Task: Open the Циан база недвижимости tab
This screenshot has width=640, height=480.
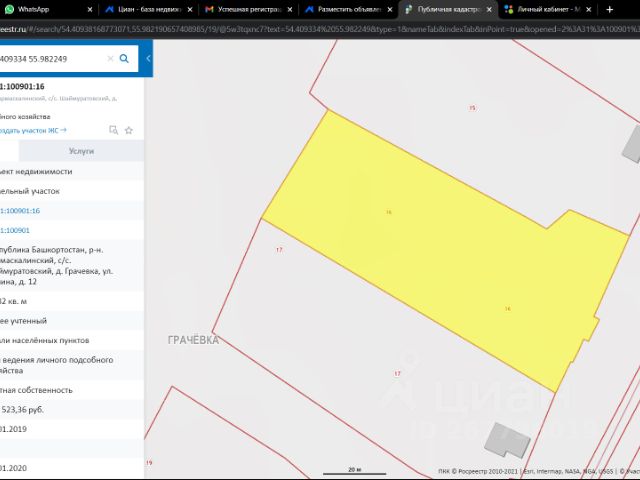Action: 148,9
